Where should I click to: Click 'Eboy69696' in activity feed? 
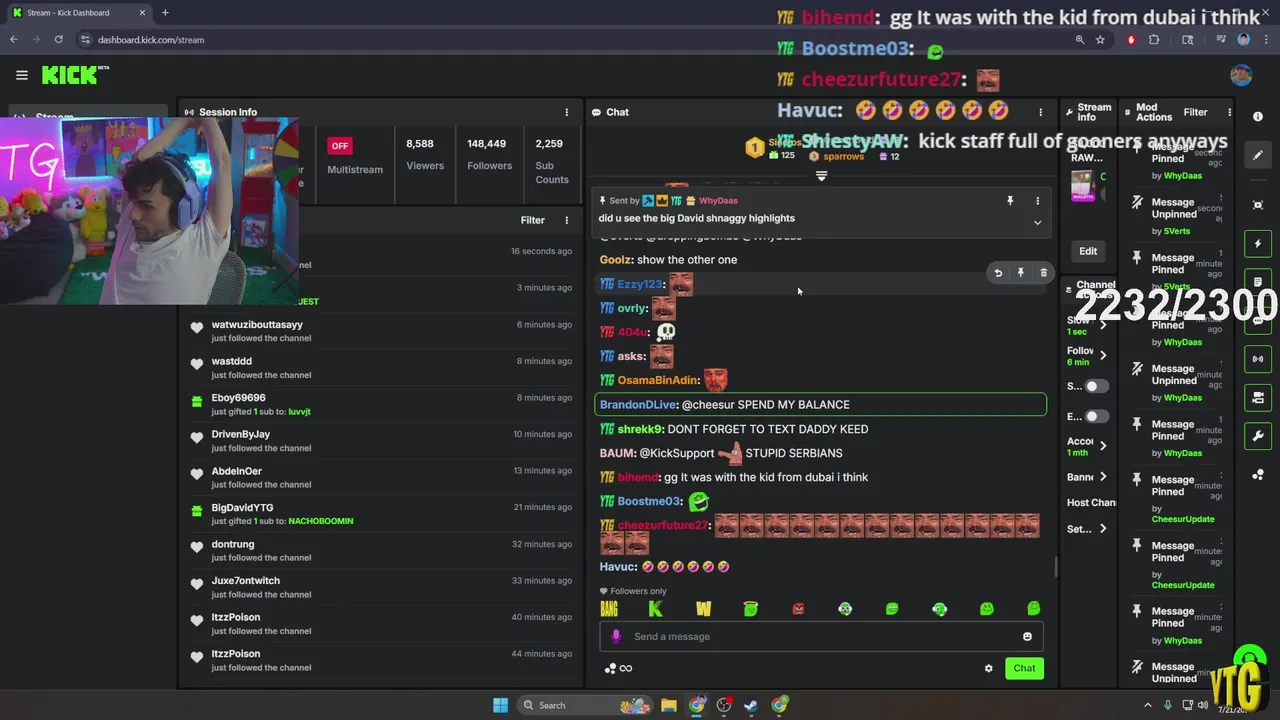238,398
